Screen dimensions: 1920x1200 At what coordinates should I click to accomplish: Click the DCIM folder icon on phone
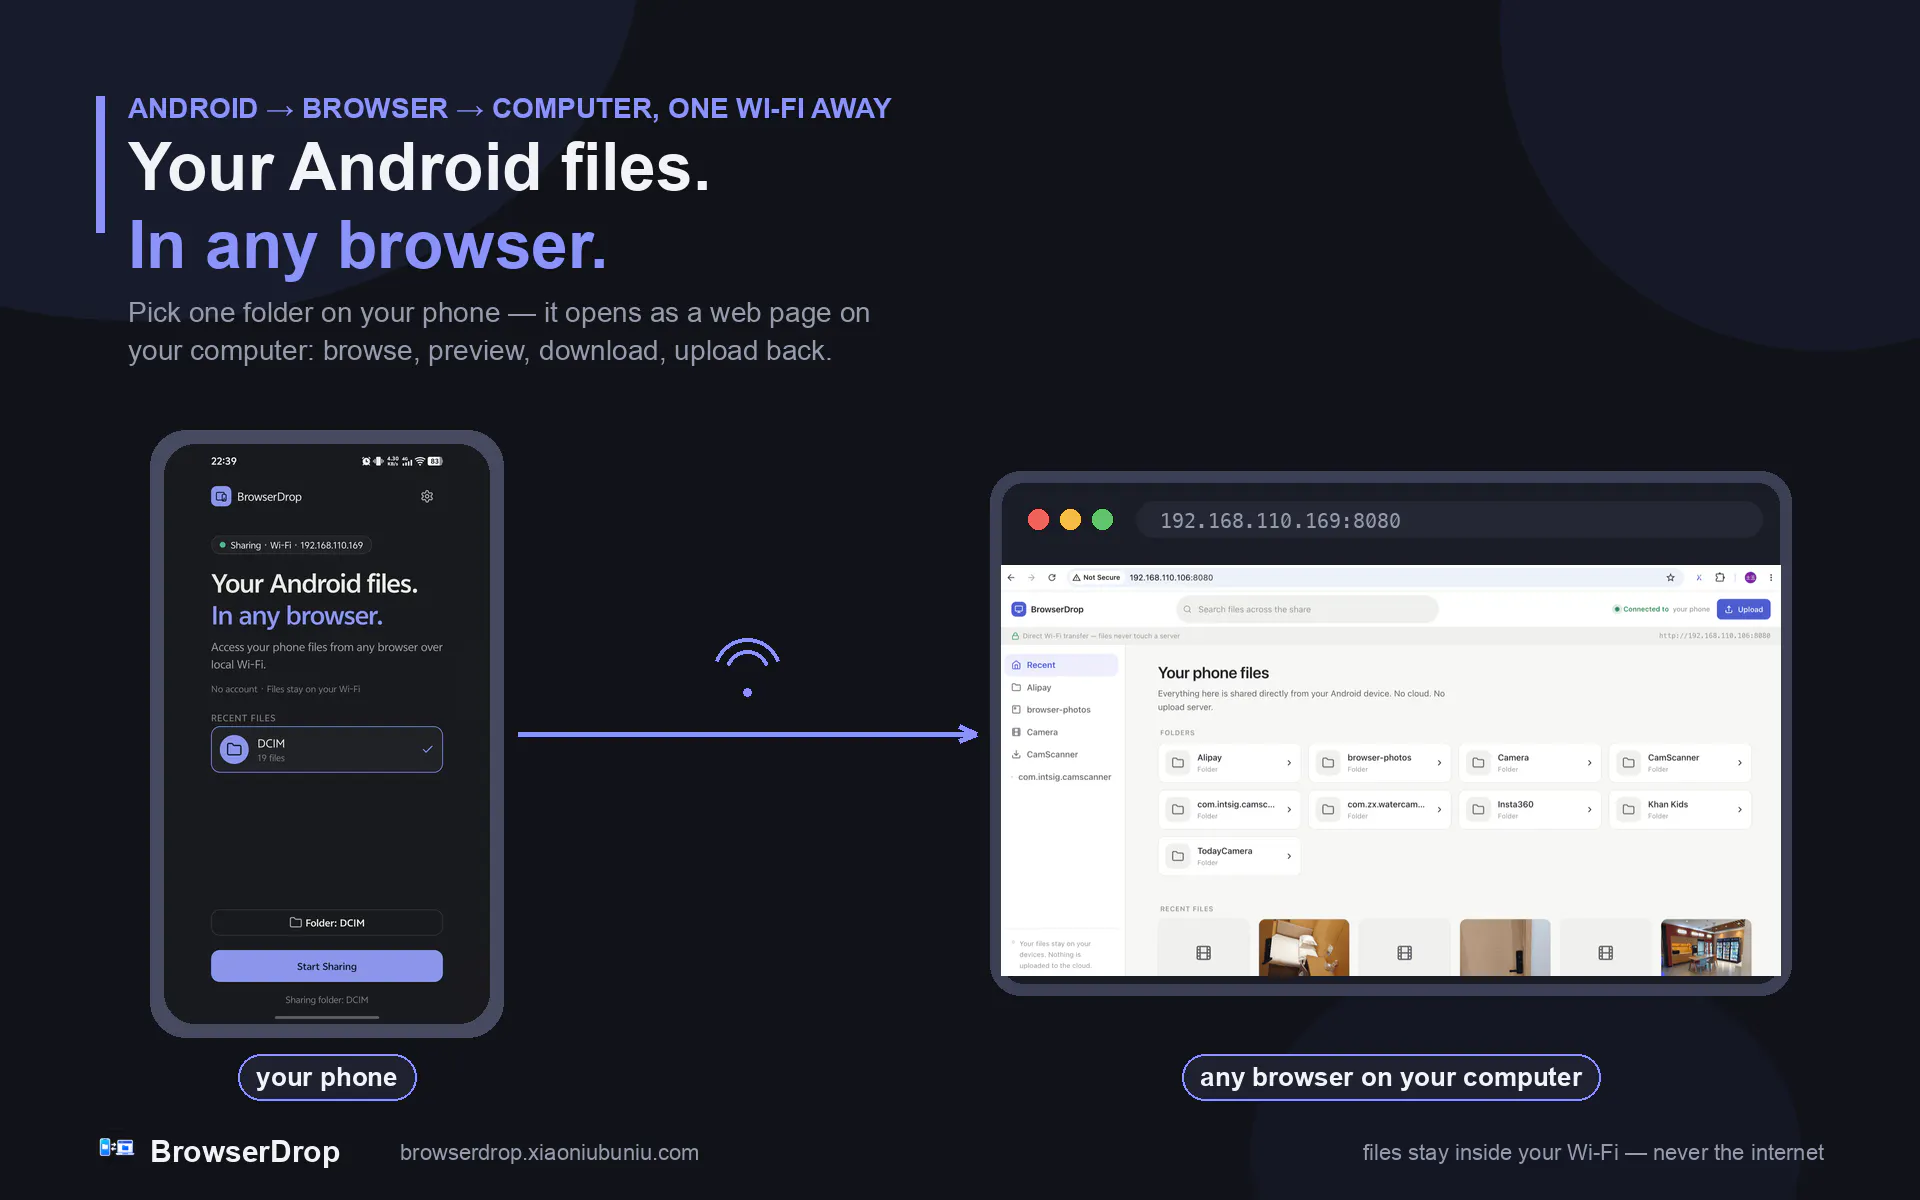pos(234,749)
